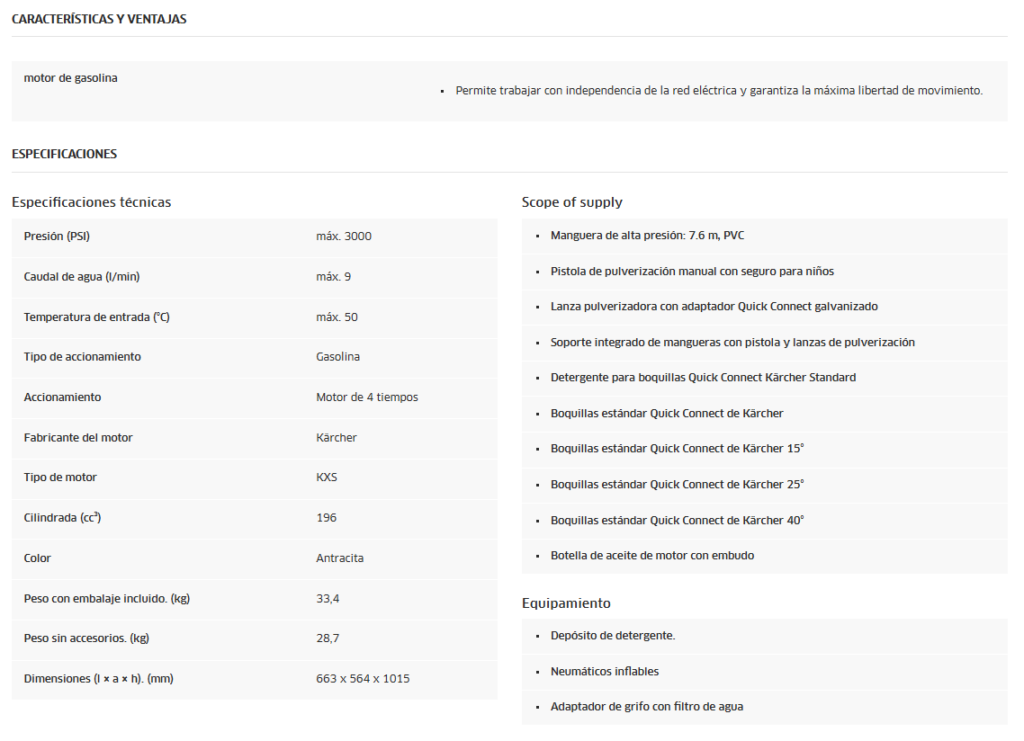Click the red eléctrica independence description text
The height and width of the screenshot is (741, 1024).
[x=718, y=90]
